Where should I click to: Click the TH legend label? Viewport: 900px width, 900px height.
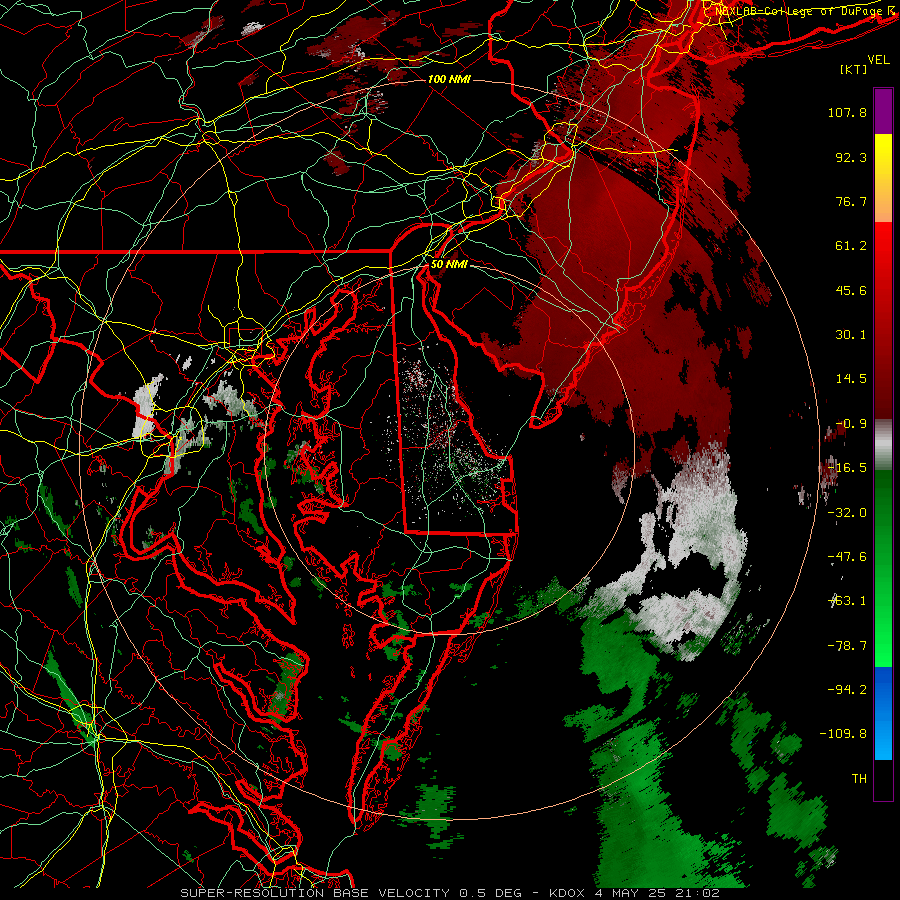point(859,779)
